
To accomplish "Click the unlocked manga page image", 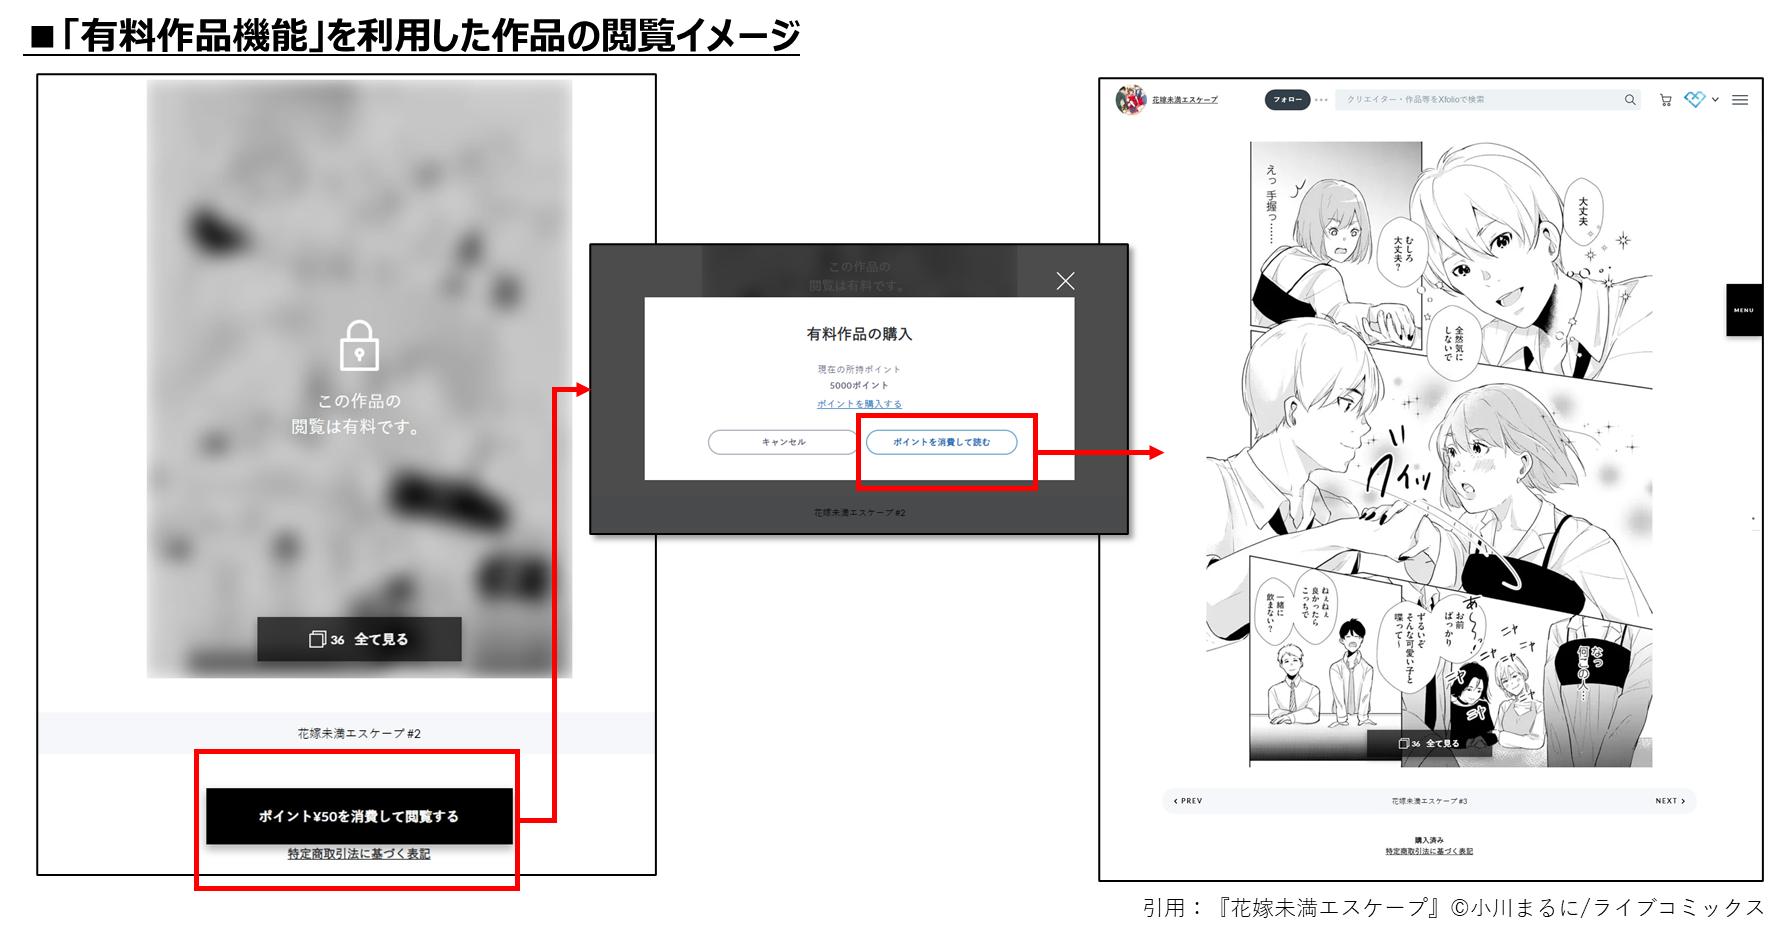I will coord(1429,453).
